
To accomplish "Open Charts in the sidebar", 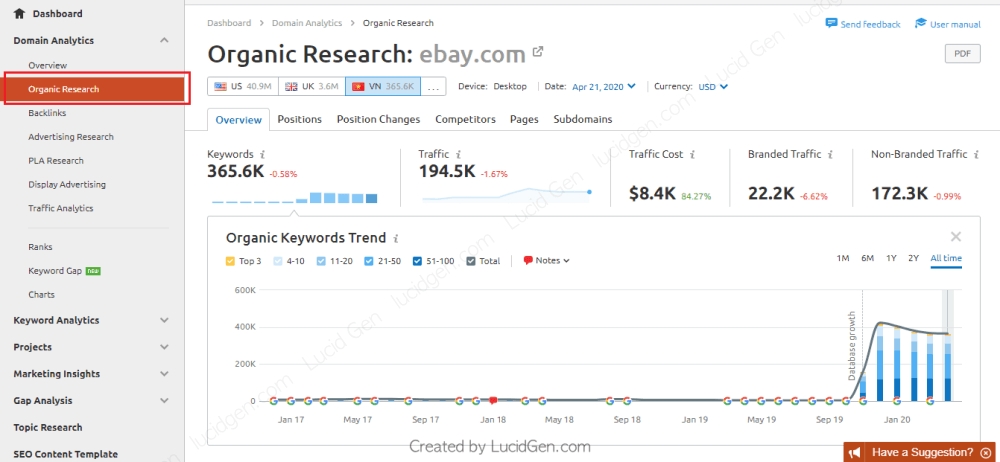I will click(41, 295).
